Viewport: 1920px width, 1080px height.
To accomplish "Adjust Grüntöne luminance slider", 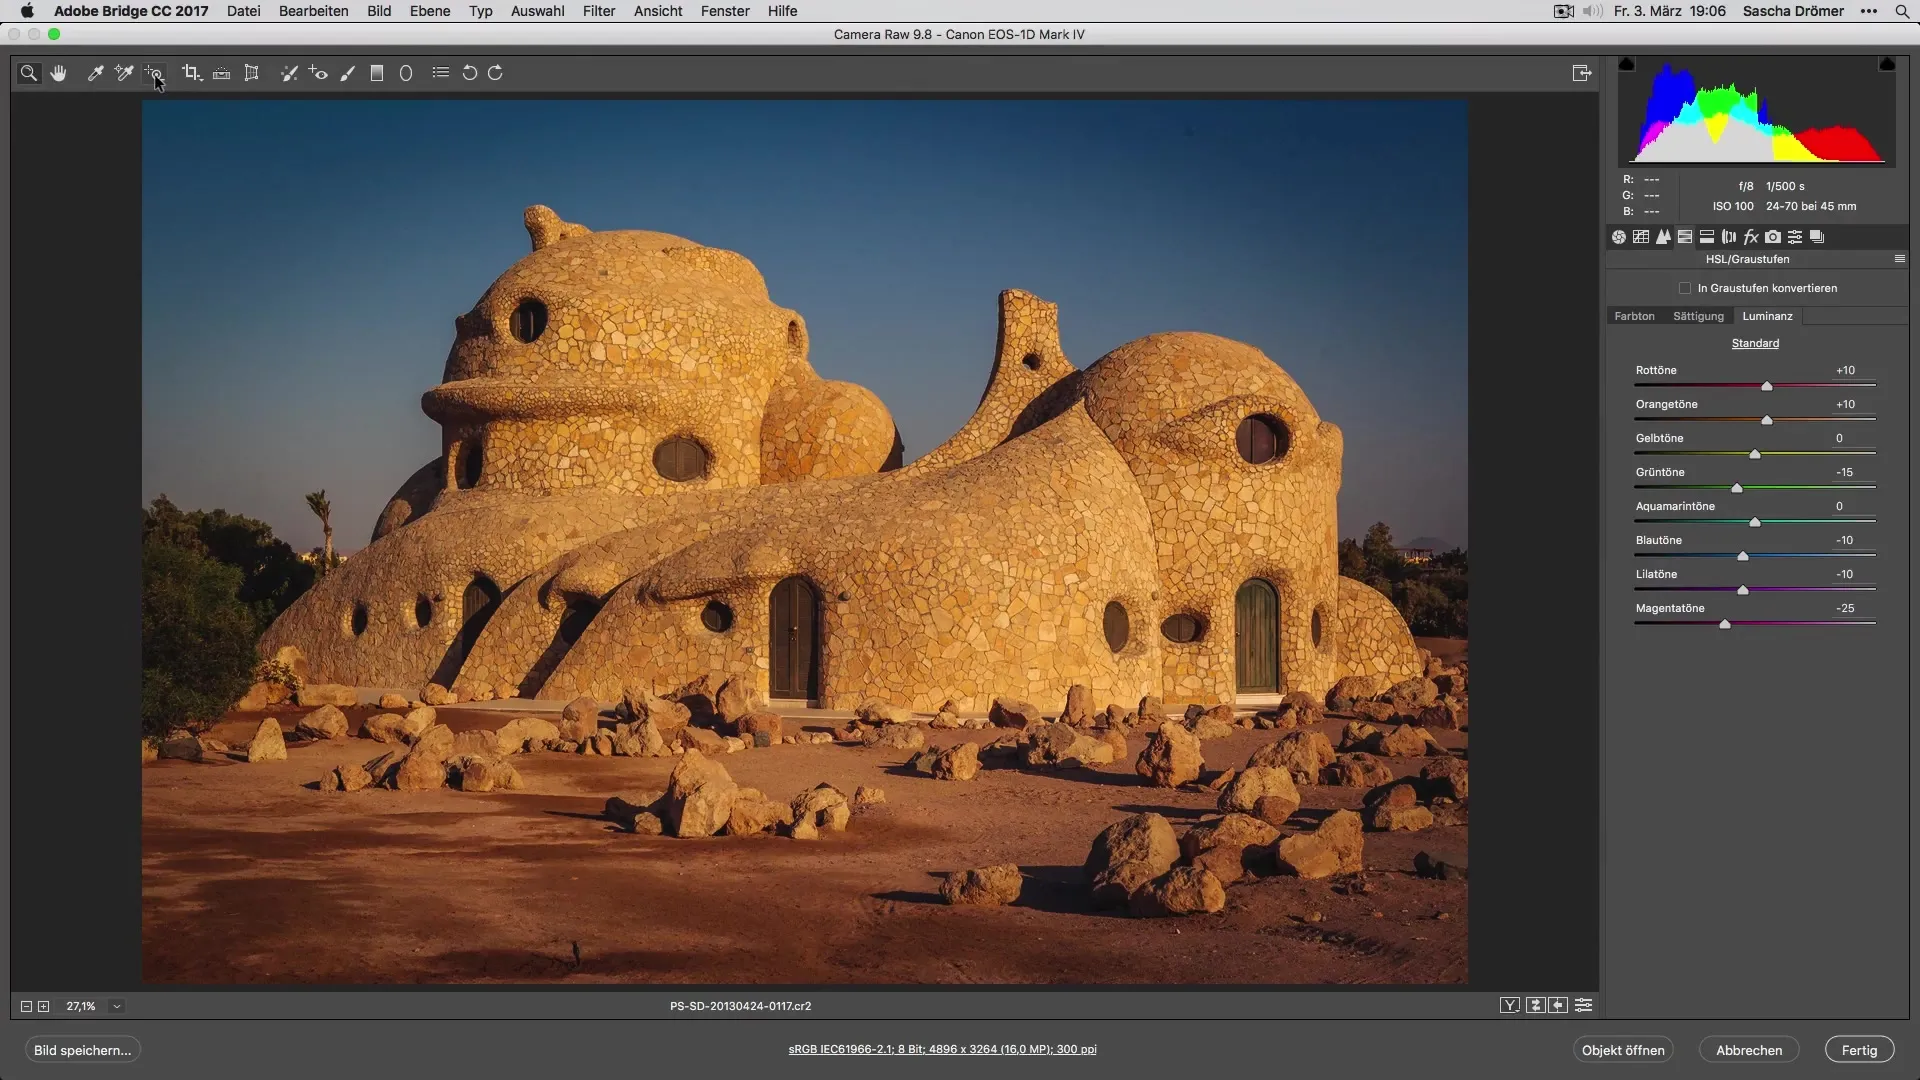I will [1737, 488].
